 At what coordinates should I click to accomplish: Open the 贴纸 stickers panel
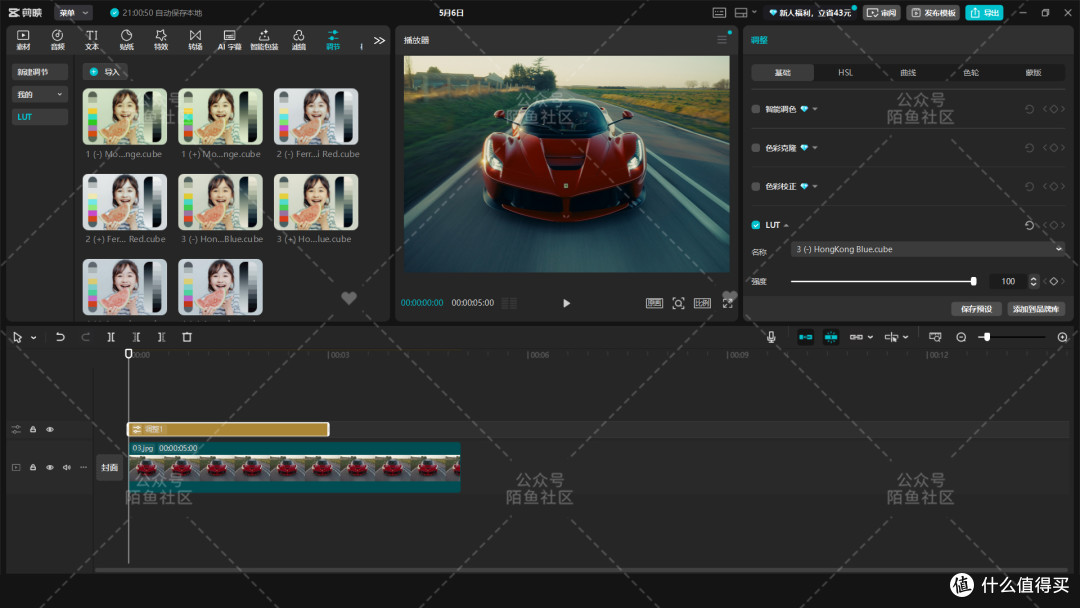[127, 40]
